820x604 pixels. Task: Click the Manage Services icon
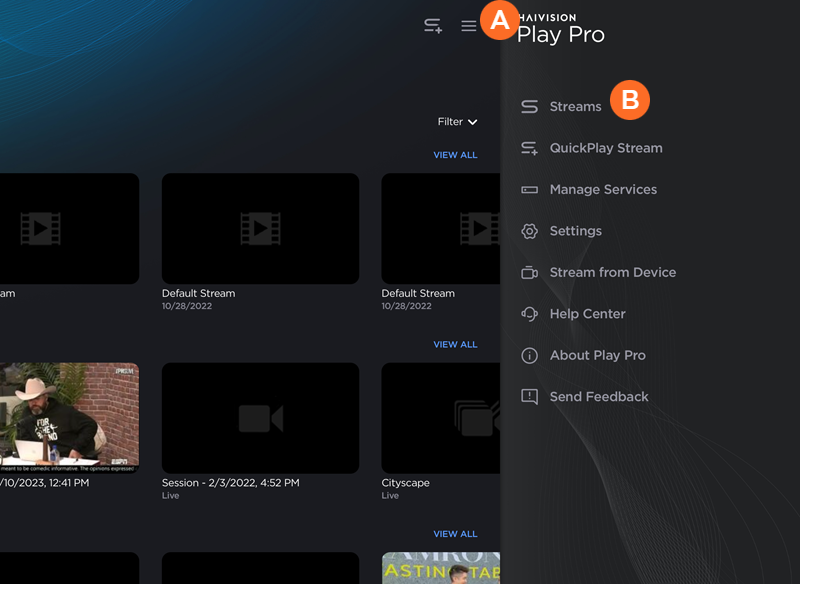click(x=530, y=190)
